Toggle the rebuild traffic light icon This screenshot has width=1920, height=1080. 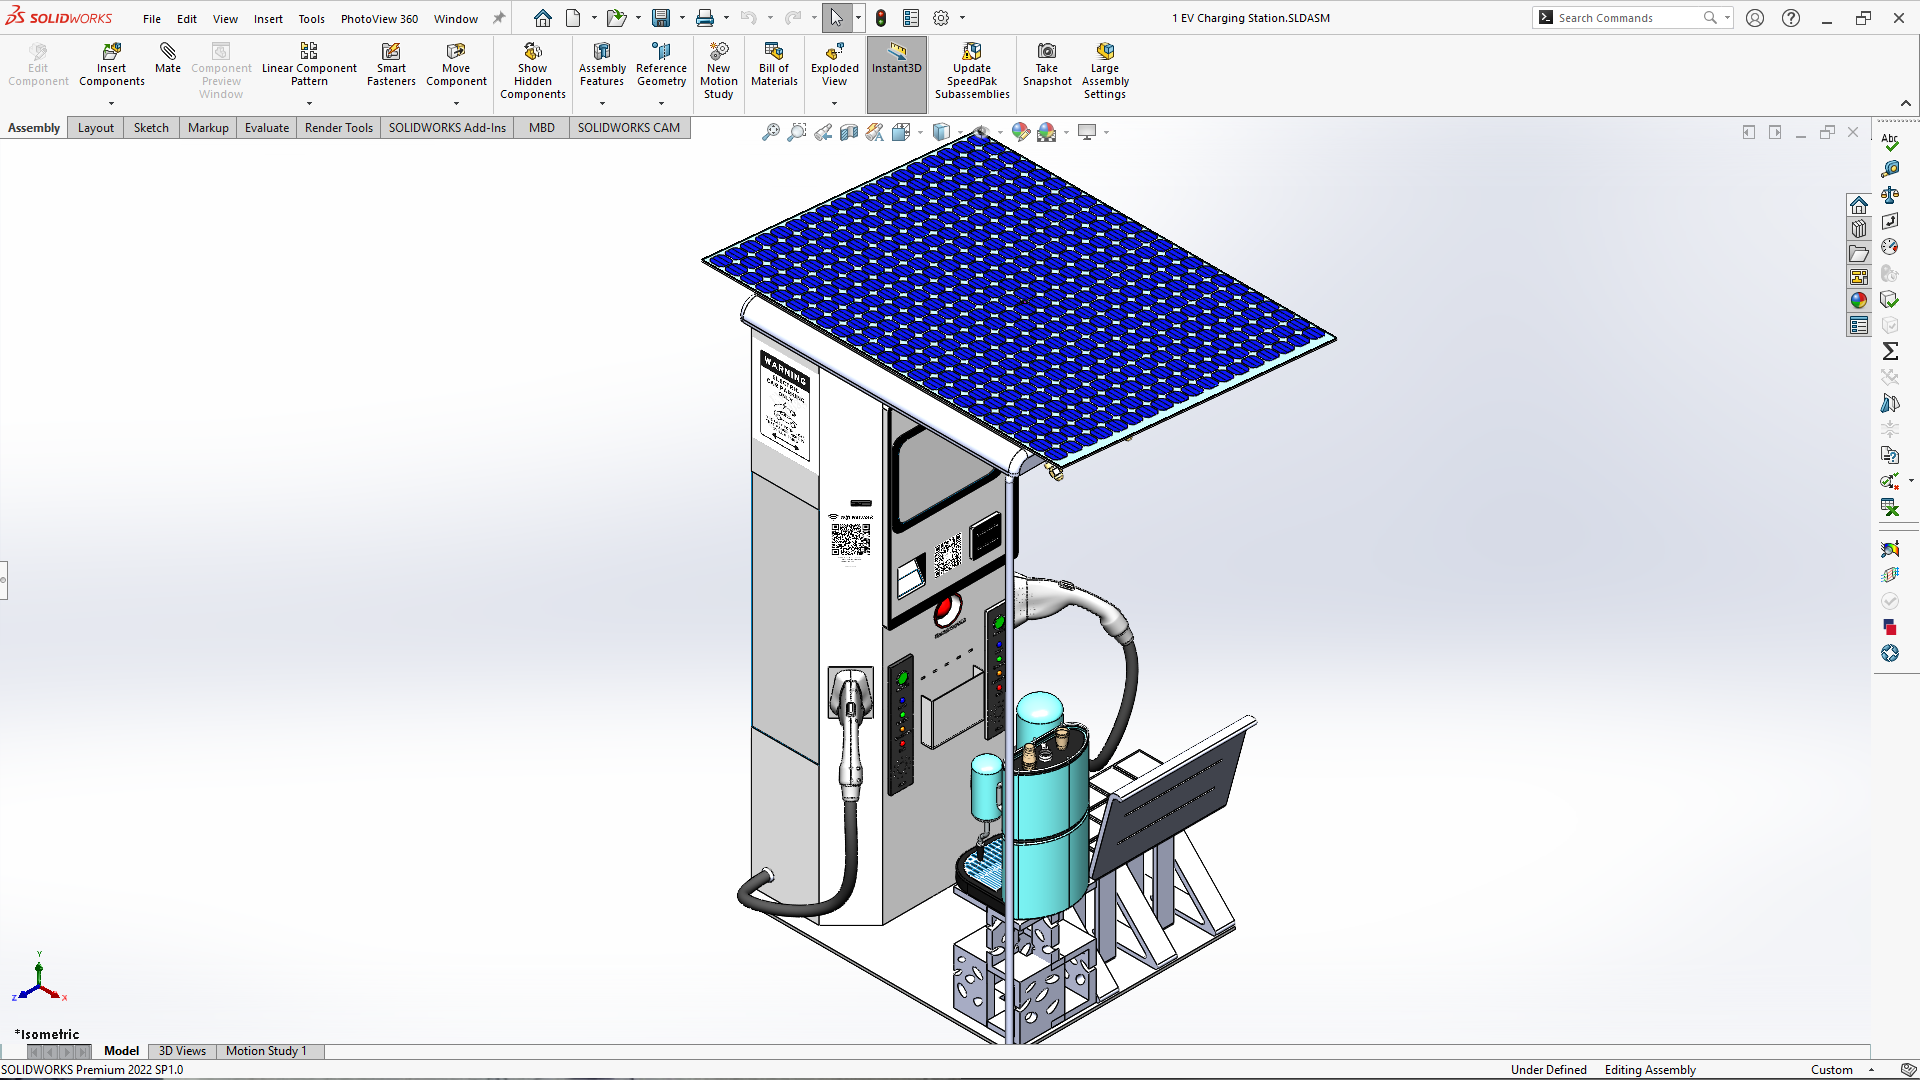click(881, 18)
